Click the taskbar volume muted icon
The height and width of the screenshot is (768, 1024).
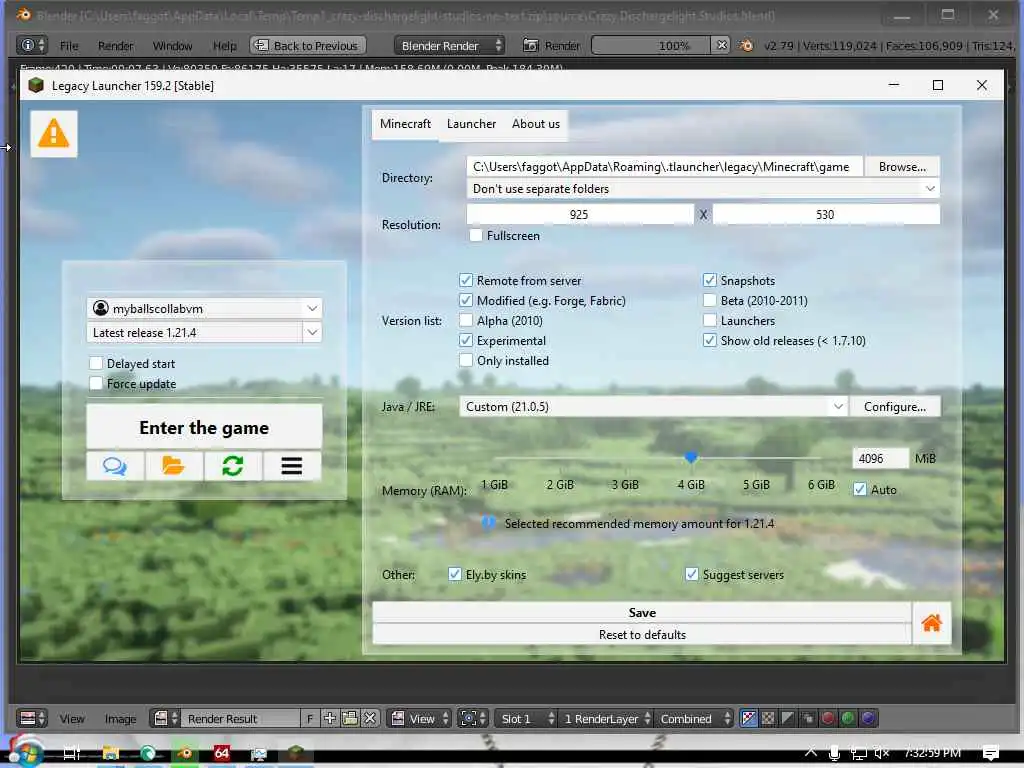[x=882, y=753]
